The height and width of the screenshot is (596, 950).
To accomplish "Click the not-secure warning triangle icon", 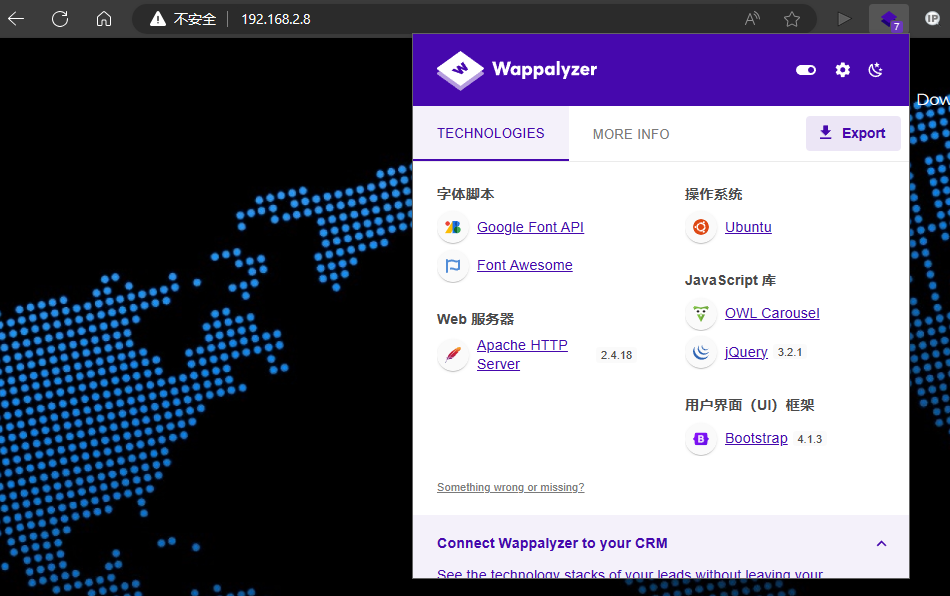I will tap(158, 19).
